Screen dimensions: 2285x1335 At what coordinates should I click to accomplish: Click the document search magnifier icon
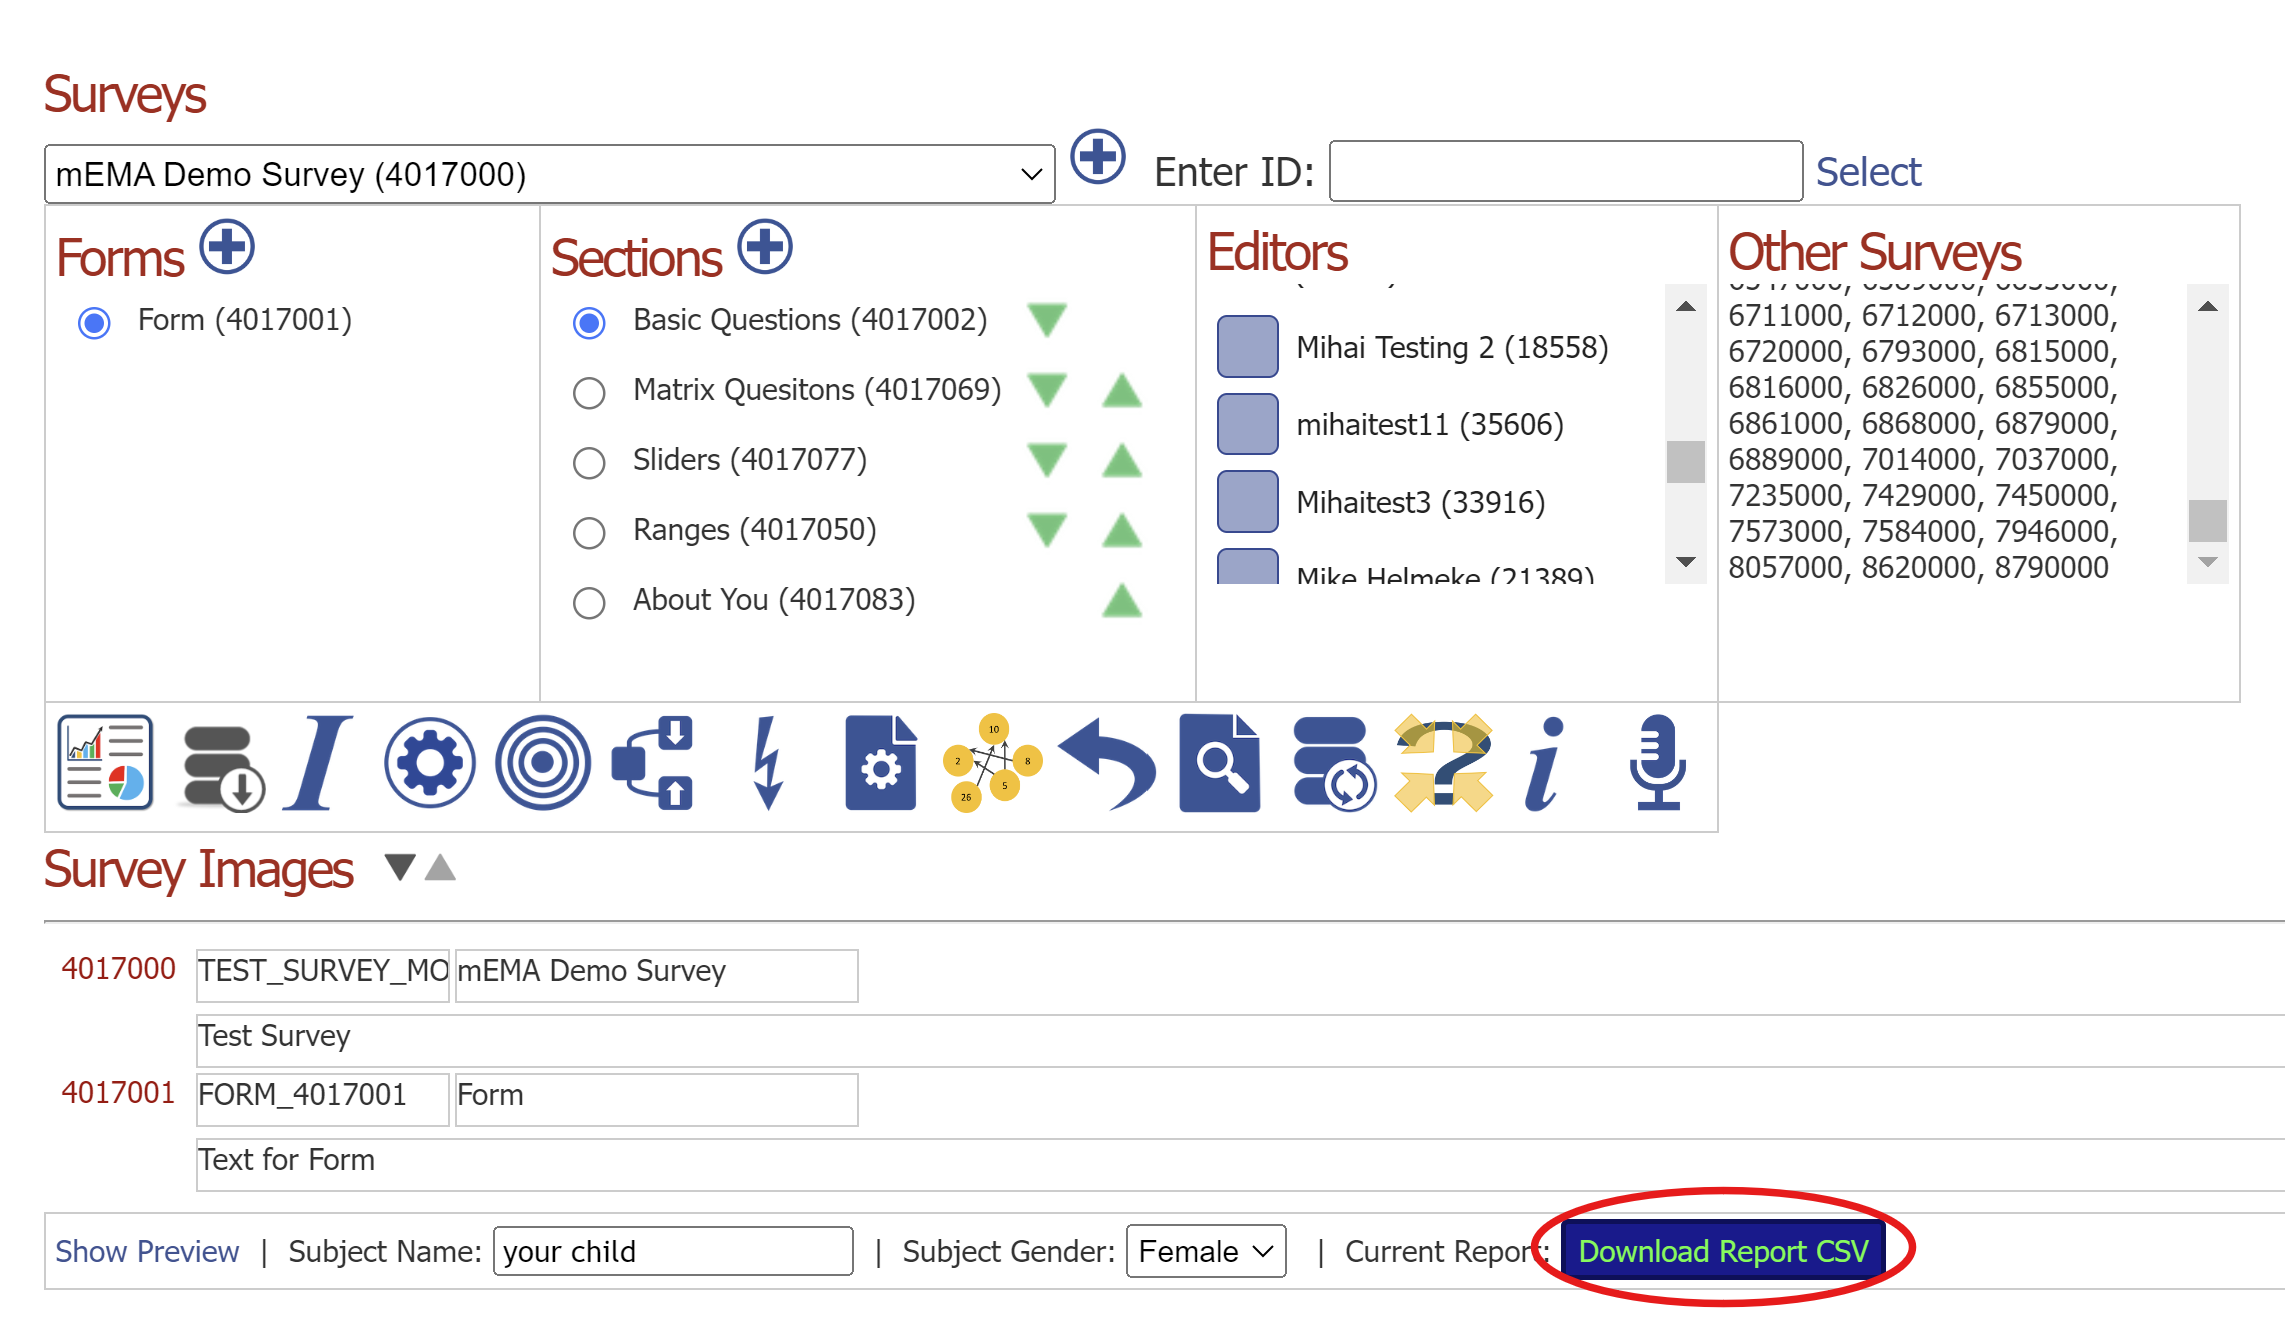point(1219,763)
